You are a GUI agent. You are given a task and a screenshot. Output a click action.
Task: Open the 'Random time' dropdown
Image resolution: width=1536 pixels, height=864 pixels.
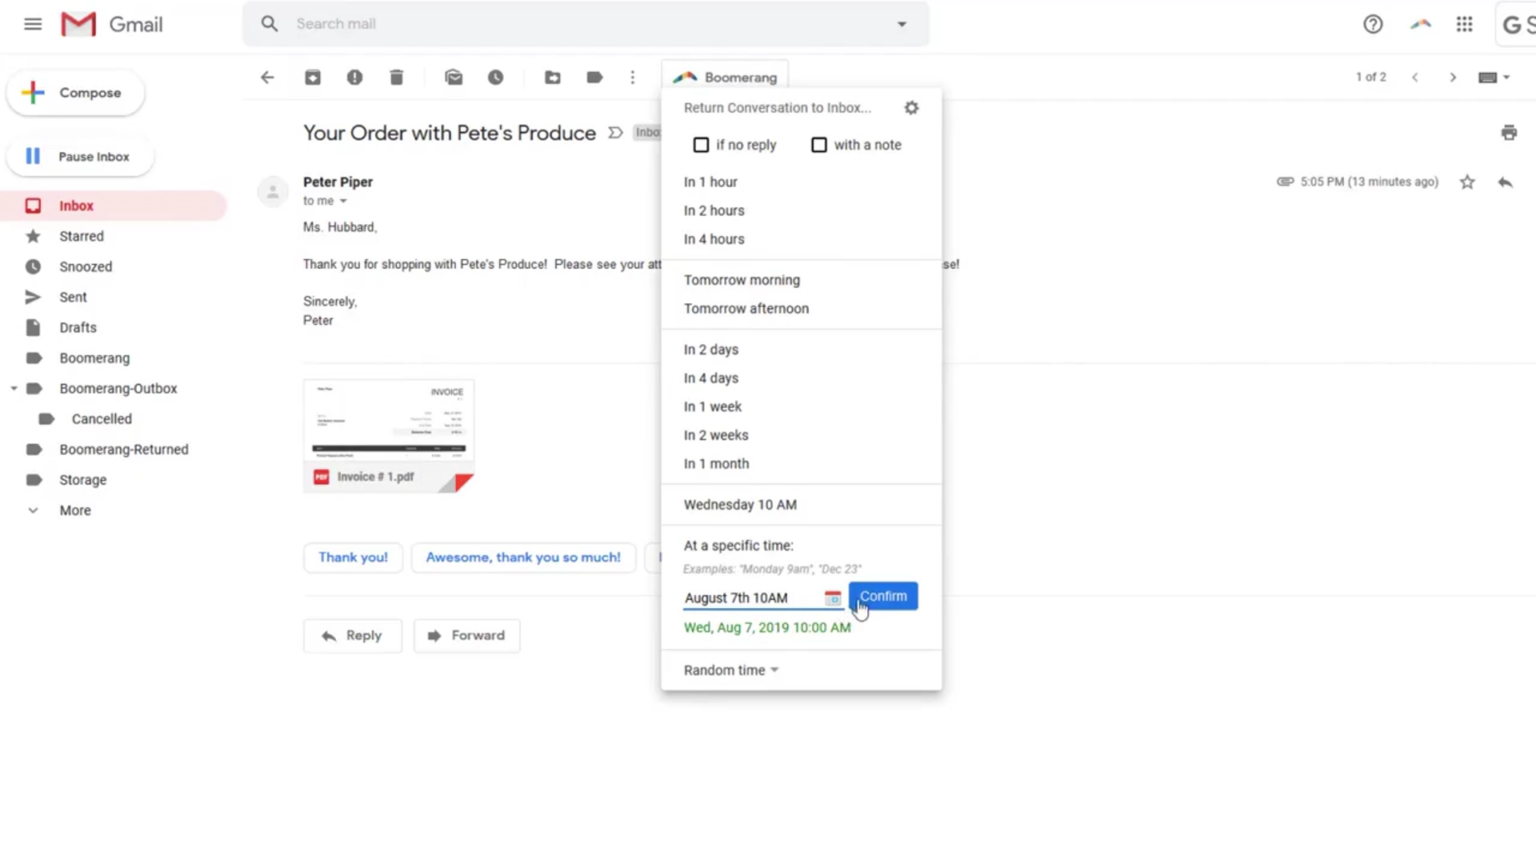(x=730, y=670)
